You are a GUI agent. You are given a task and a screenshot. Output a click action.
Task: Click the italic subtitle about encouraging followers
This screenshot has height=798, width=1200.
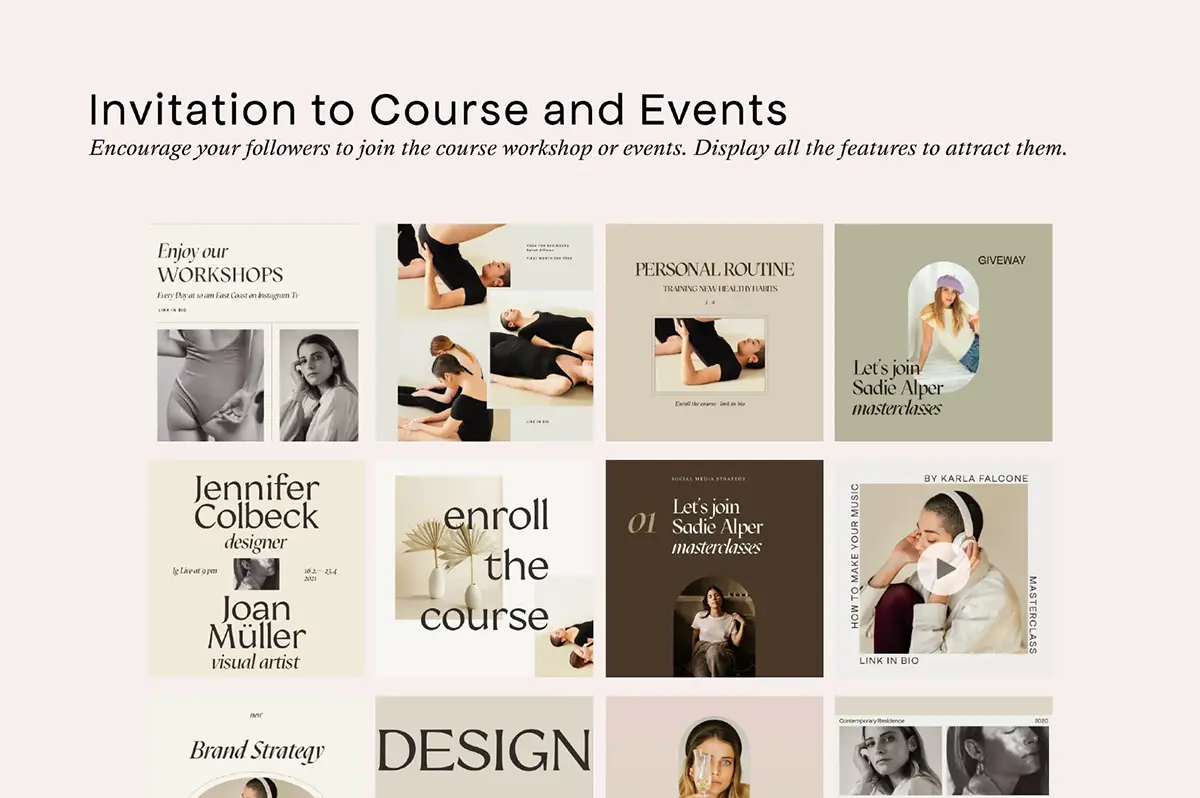tap(578, 148)
